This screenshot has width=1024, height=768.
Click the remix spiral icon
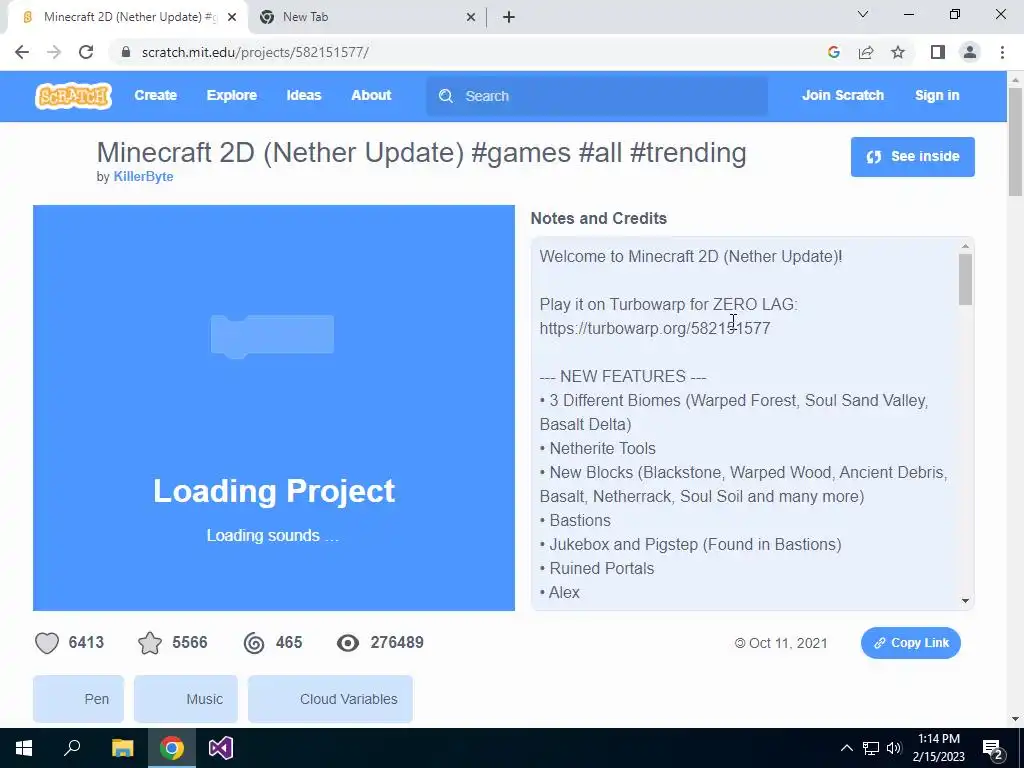click(254, 643)
